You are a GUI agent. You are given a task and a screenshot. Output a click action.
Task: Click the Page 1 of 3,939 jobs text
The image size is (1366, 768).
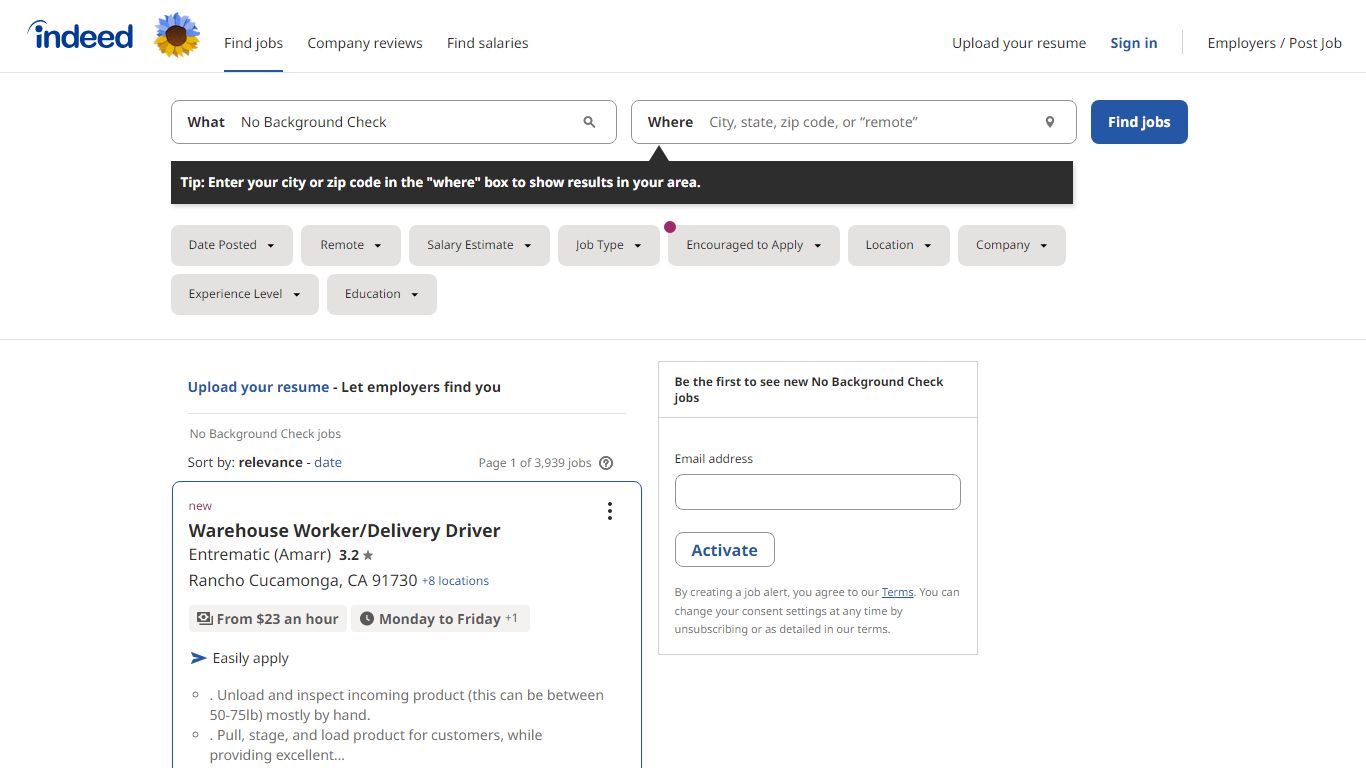point(535,463)
